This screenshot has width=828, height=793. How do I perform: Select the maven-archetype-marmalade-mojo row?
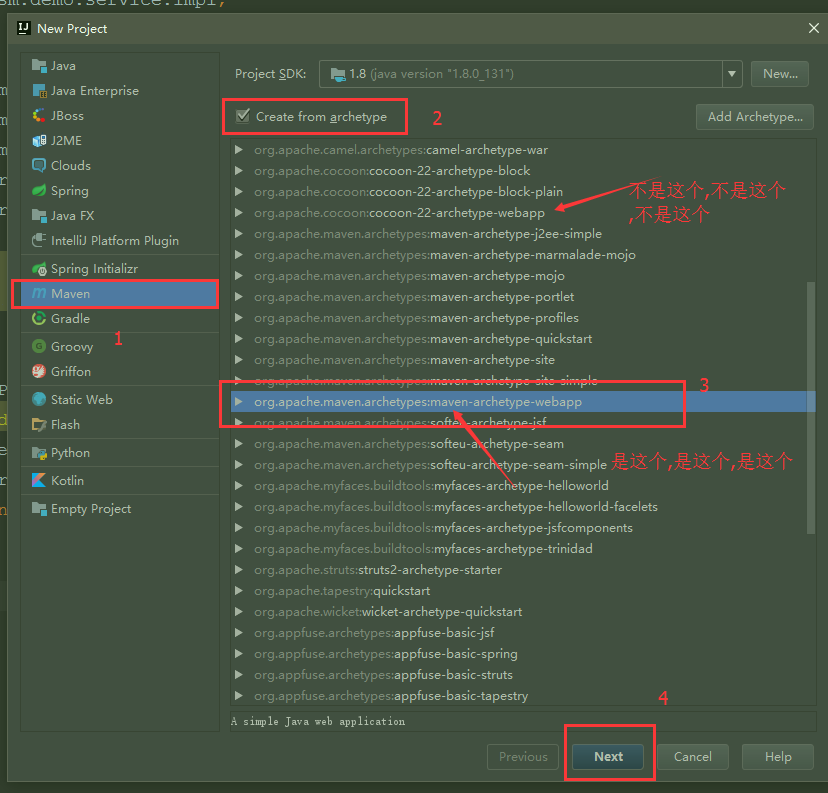(523, 255)
